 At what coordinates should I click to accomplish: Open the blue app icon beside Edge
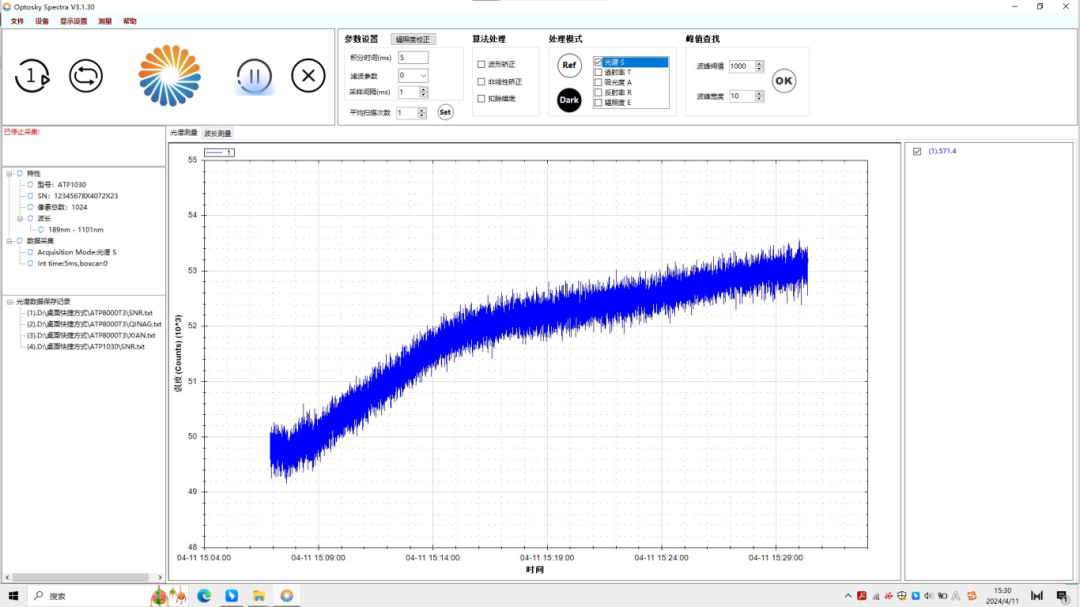click(x=231, y=596)
